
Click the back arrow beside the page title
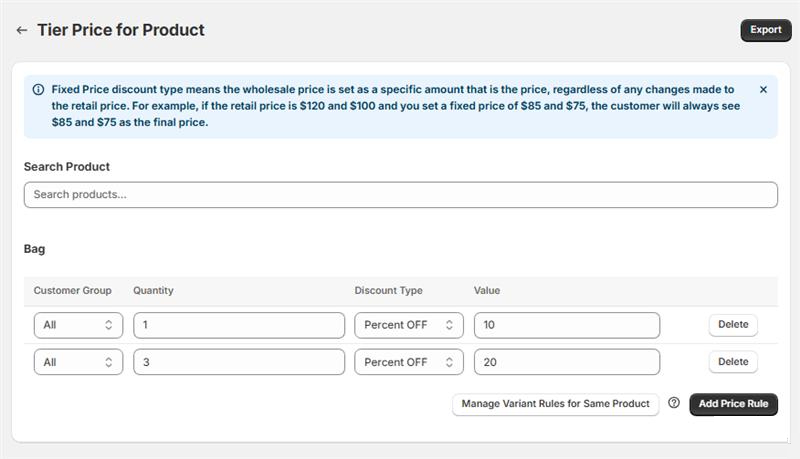pos(22,30)
